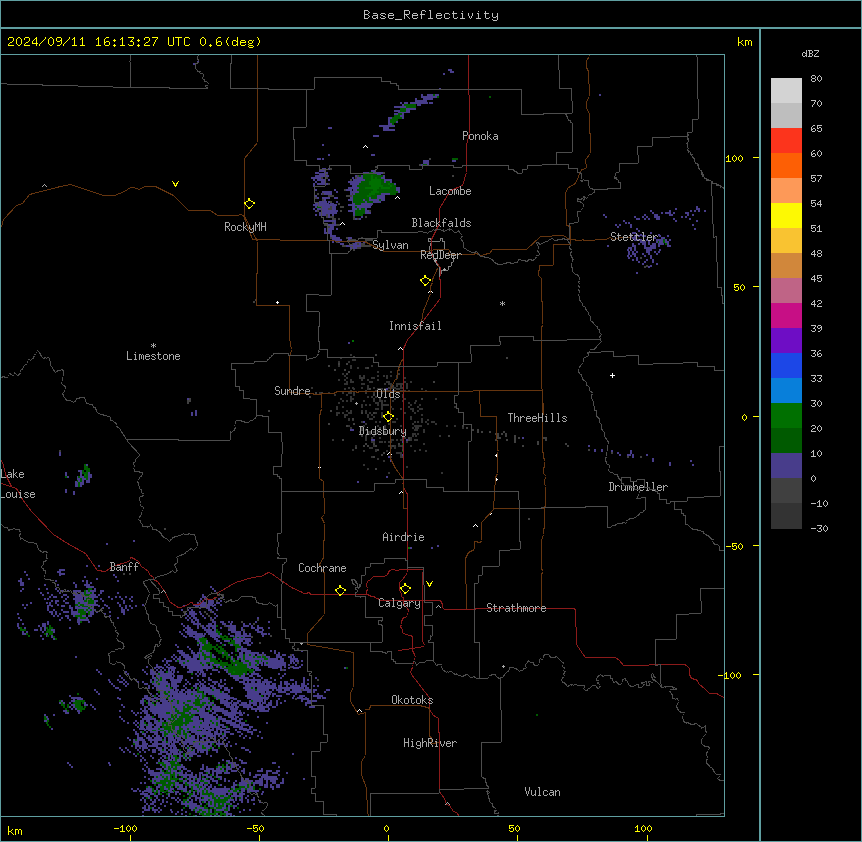Pick the blue 36-33 dBZ legend swatch
Viewport: 862px width, 842px height.
pos(786,365)
